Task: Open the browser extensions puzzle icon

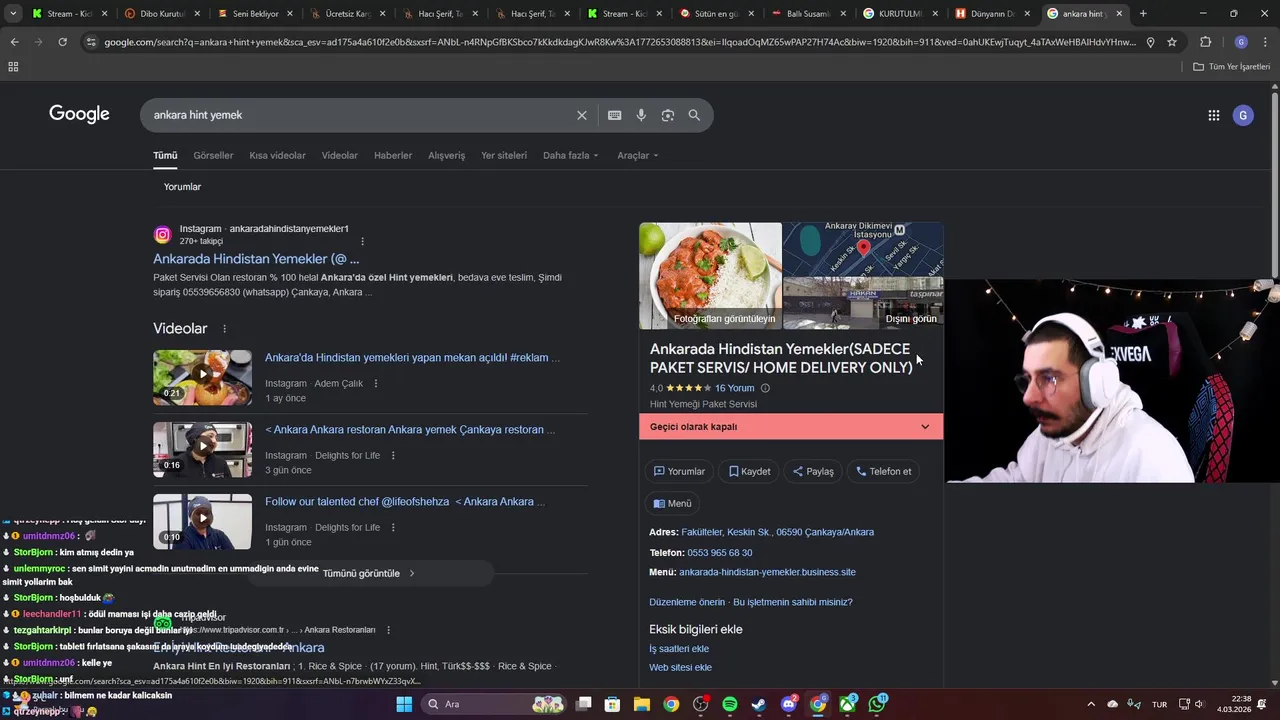Action: tap(1205, 42)
